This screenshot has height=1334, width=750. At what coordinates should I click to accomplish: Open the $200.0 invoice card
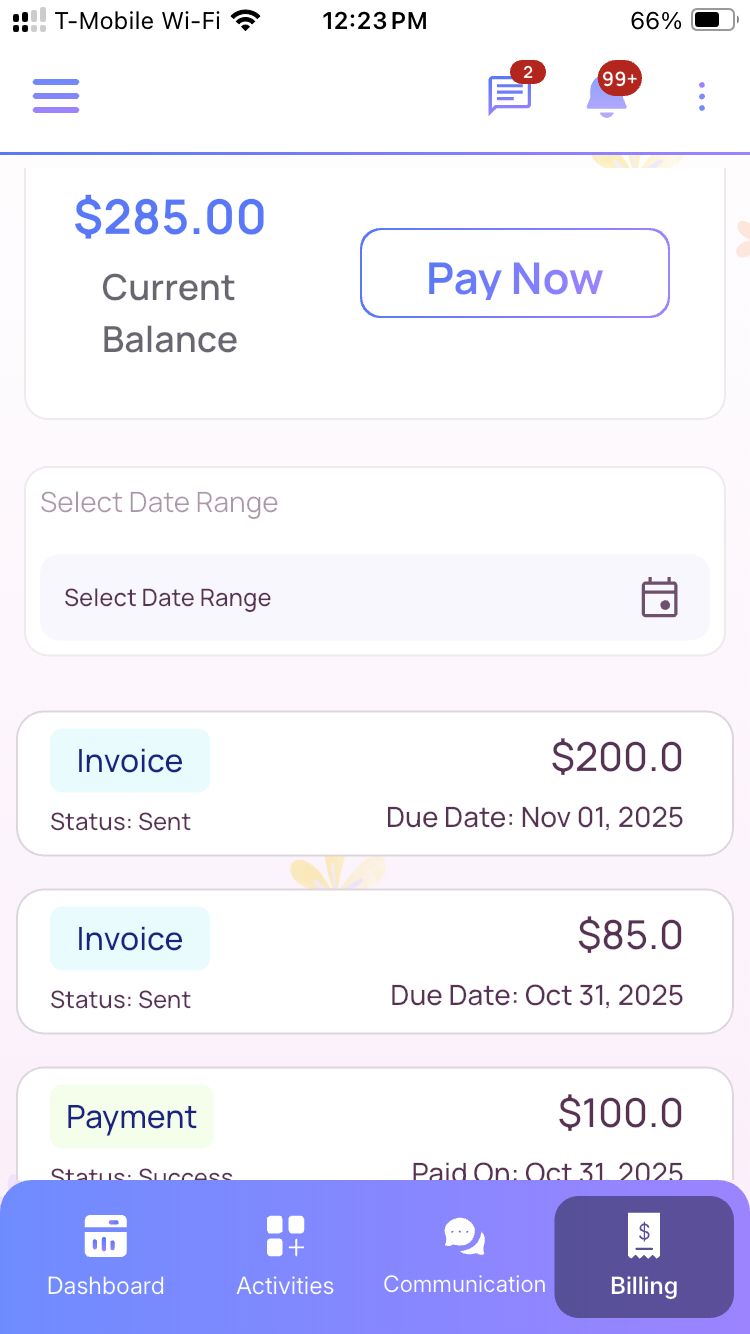(x=375, y=784)
